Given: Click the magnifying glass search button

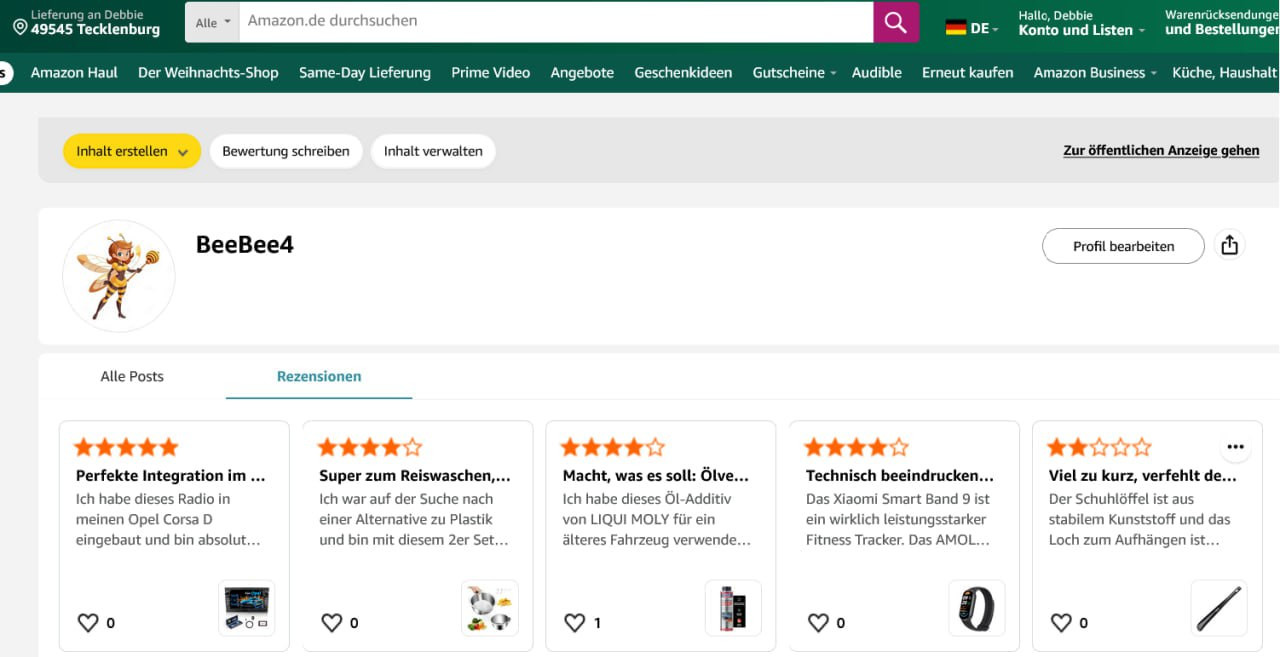Looking at the screenshot, I should 896,22.
